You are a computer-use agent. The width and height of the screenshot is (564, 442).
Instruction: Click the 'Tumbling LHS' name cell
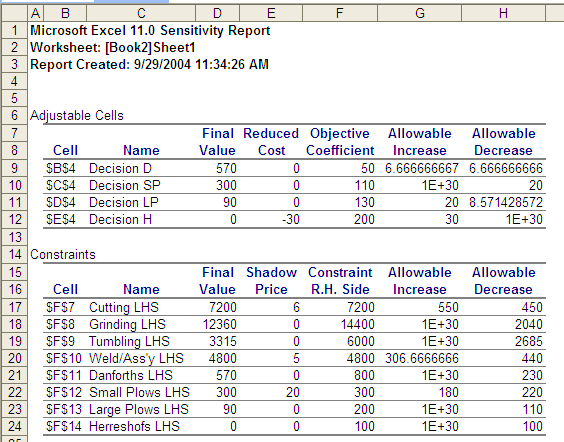point(129,341)
